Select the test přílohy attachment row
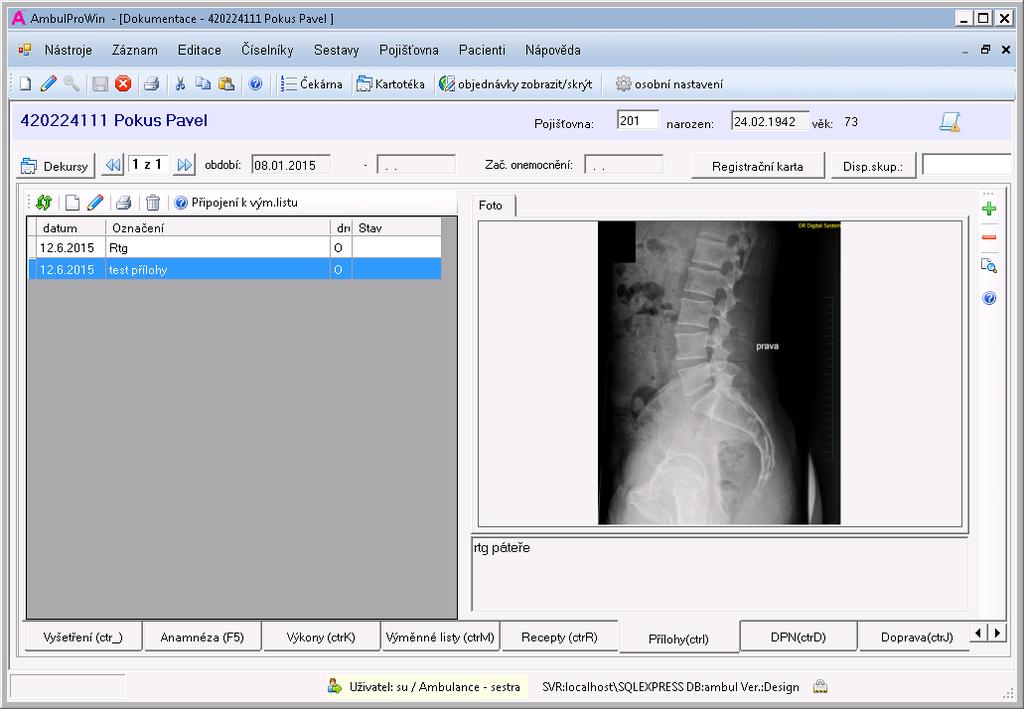Viewport: 1024px width, 709px height. click(x=234, y=270)
